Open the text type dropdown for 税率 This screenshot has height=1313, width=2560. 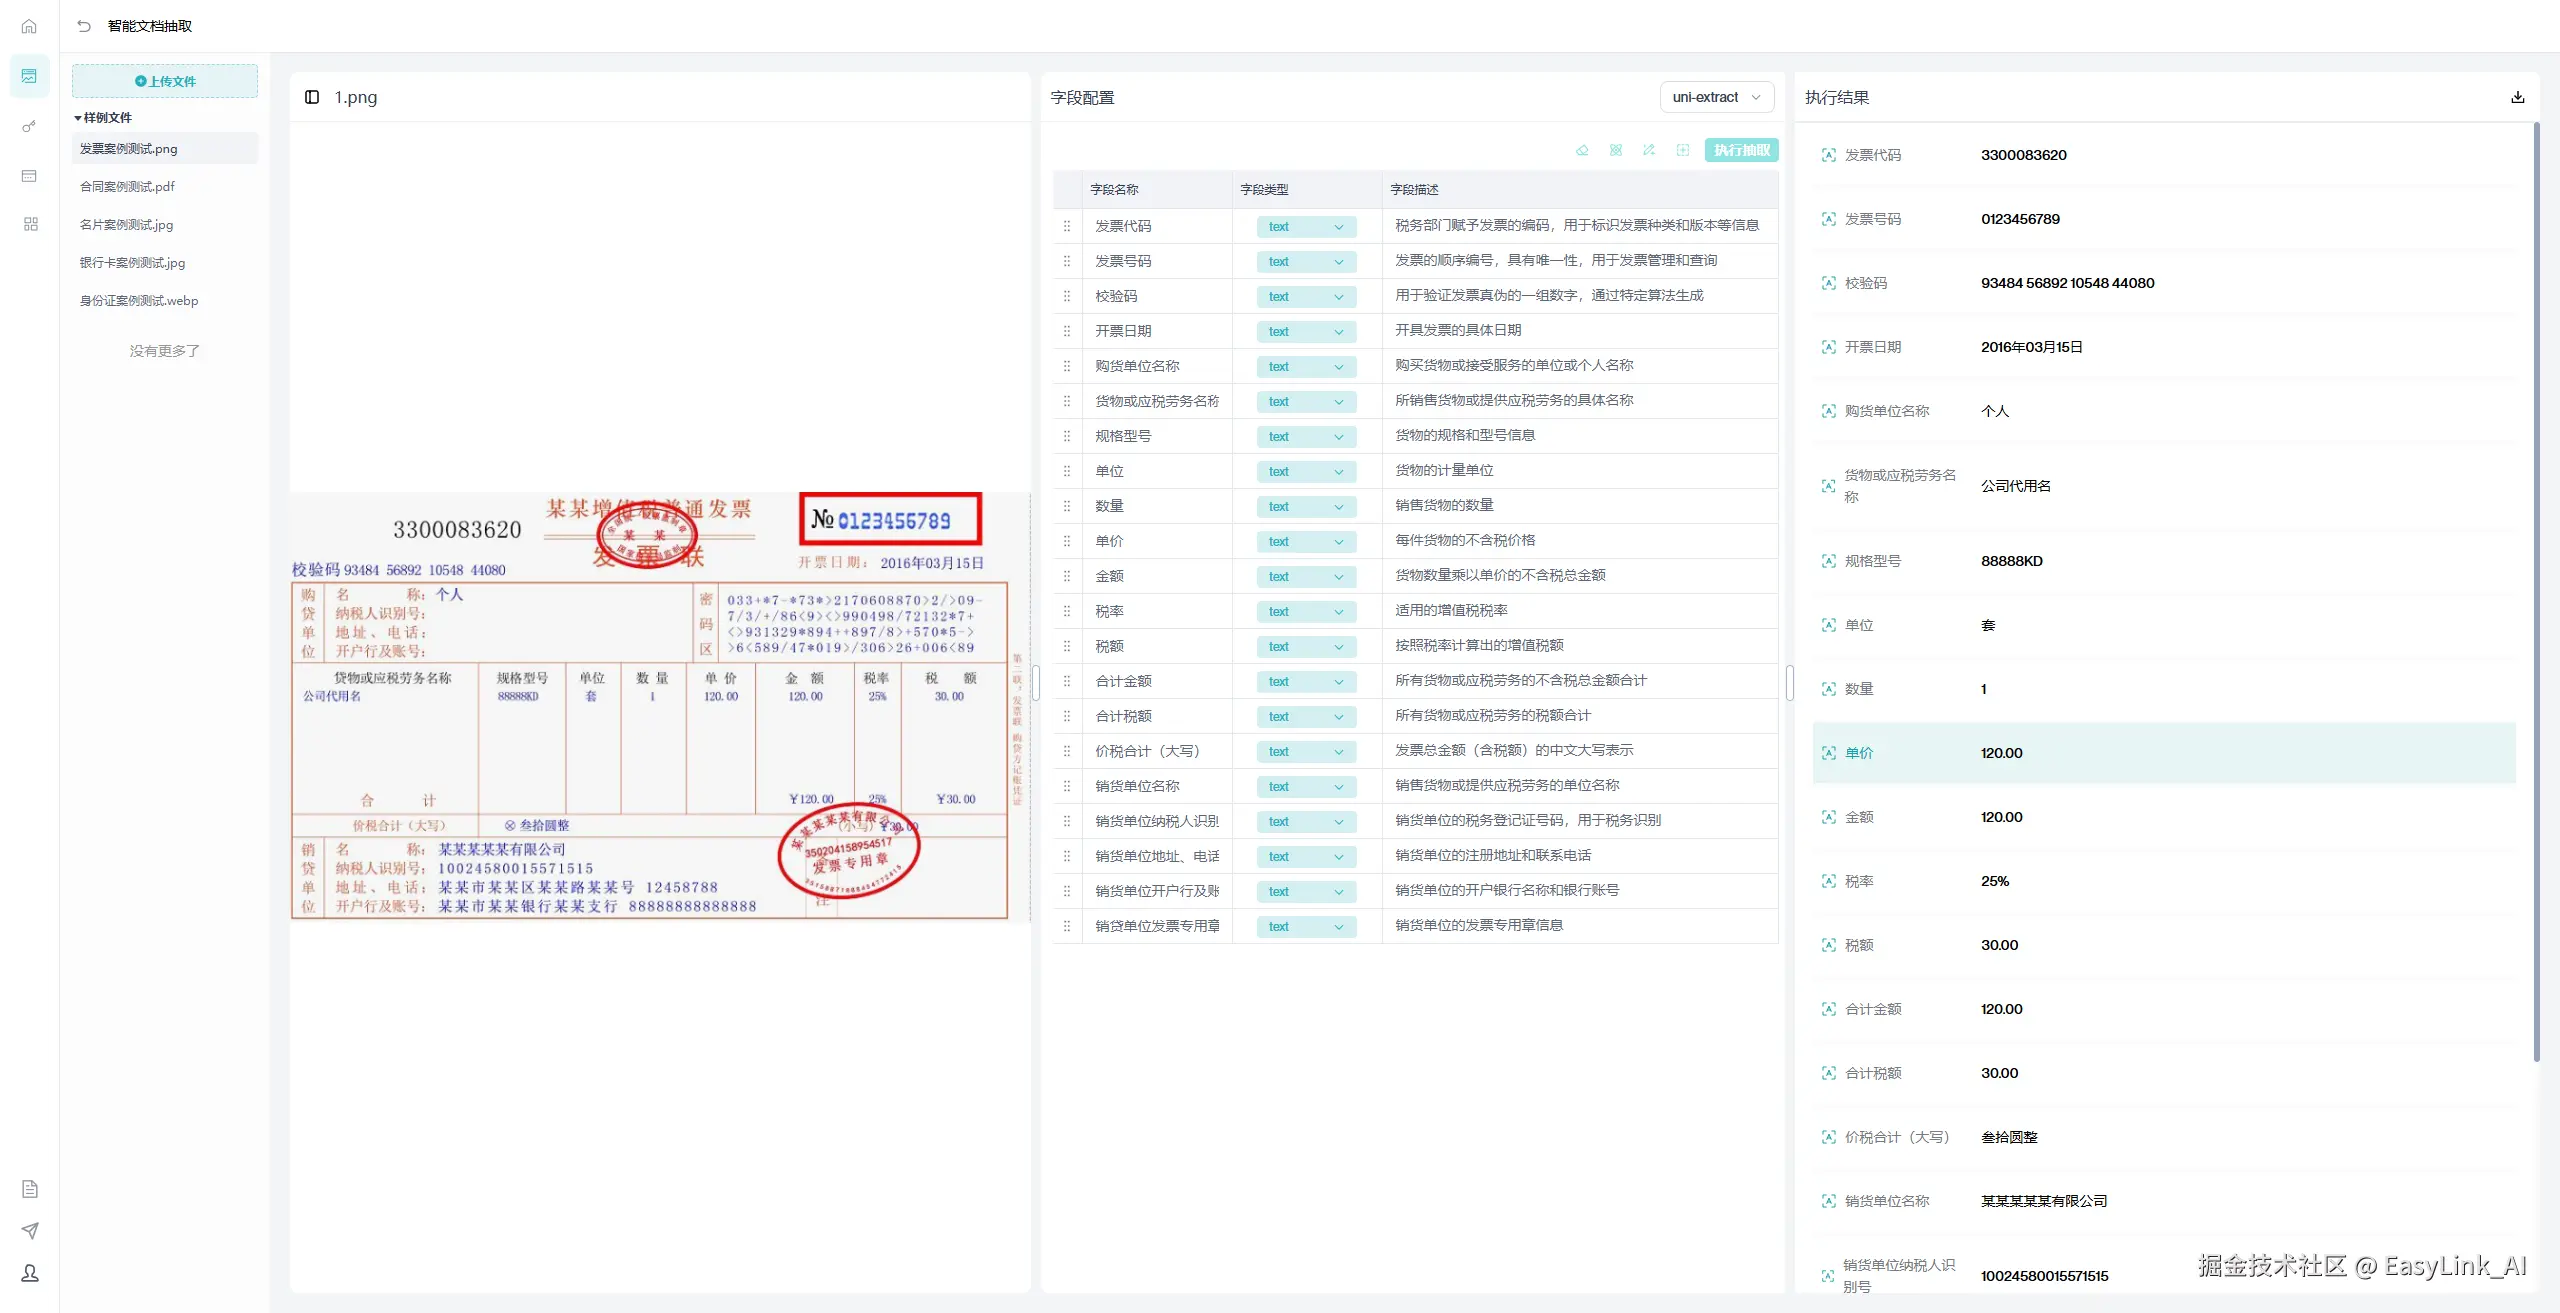pos(1305,611)
